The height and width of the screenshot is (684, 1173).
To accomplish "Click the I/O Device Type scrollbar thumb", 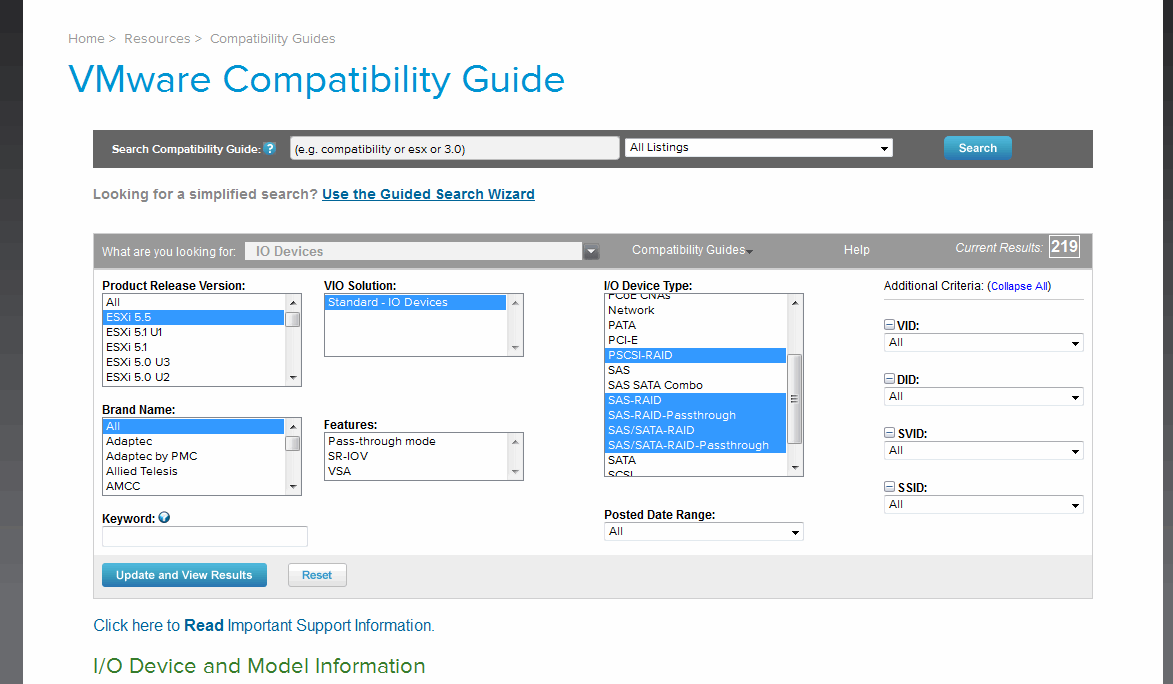I will [794, 399].
